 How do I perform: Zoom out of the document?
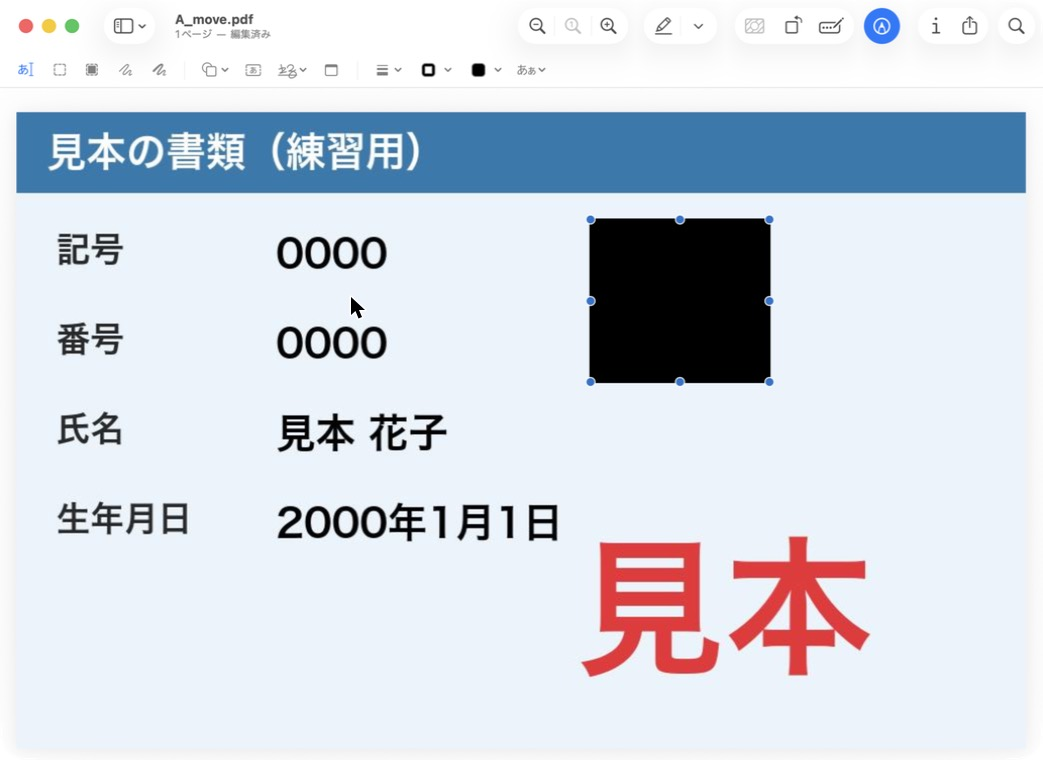tap(537, 26)
